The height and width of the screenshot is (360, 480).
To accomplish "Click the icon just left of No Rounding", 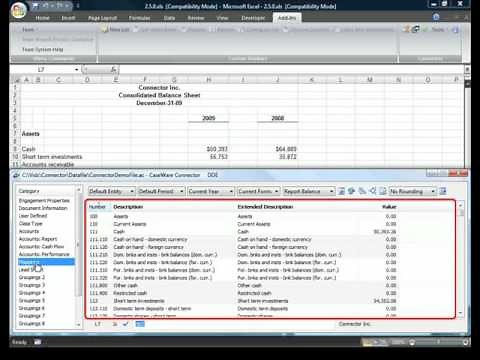I will pos(383,191).
